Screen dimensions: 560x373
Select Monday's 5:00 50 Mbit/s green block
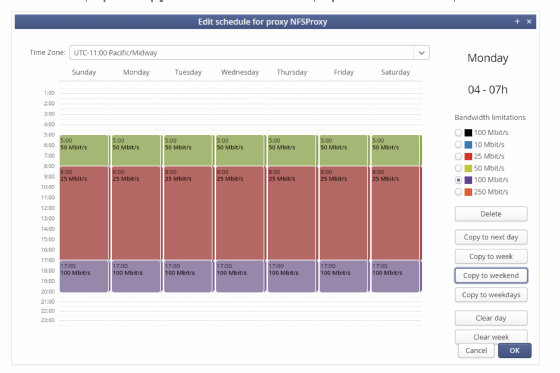coord(136,150)
